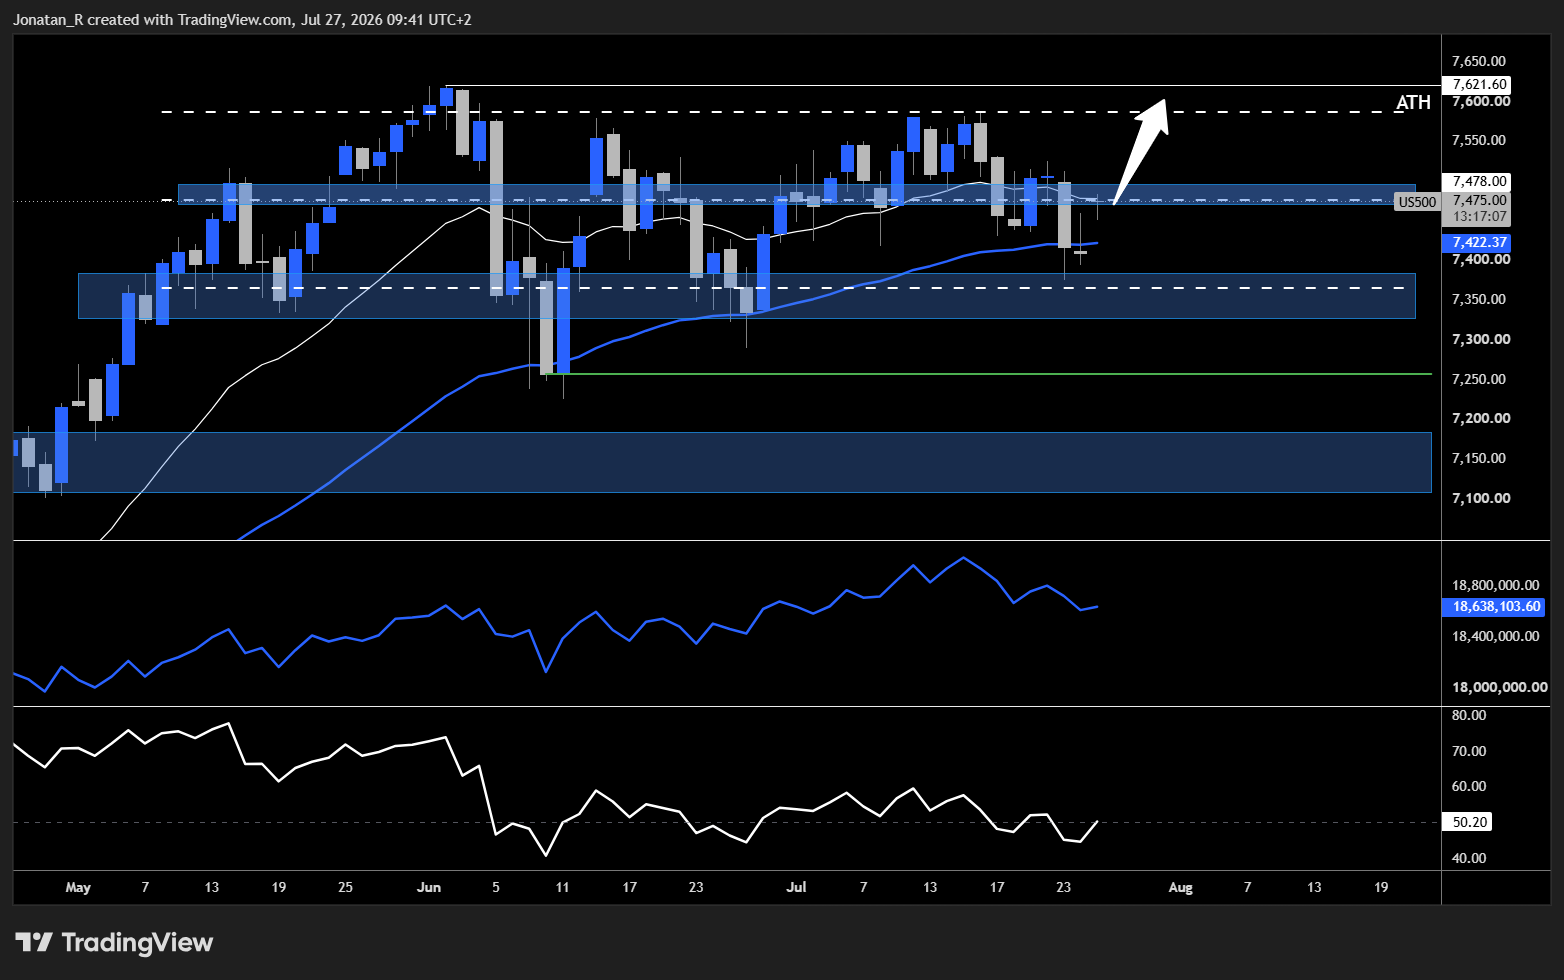1564x980 pixels.
Task: Select the 7,621.60 price label
Action: coord(1476,85)
